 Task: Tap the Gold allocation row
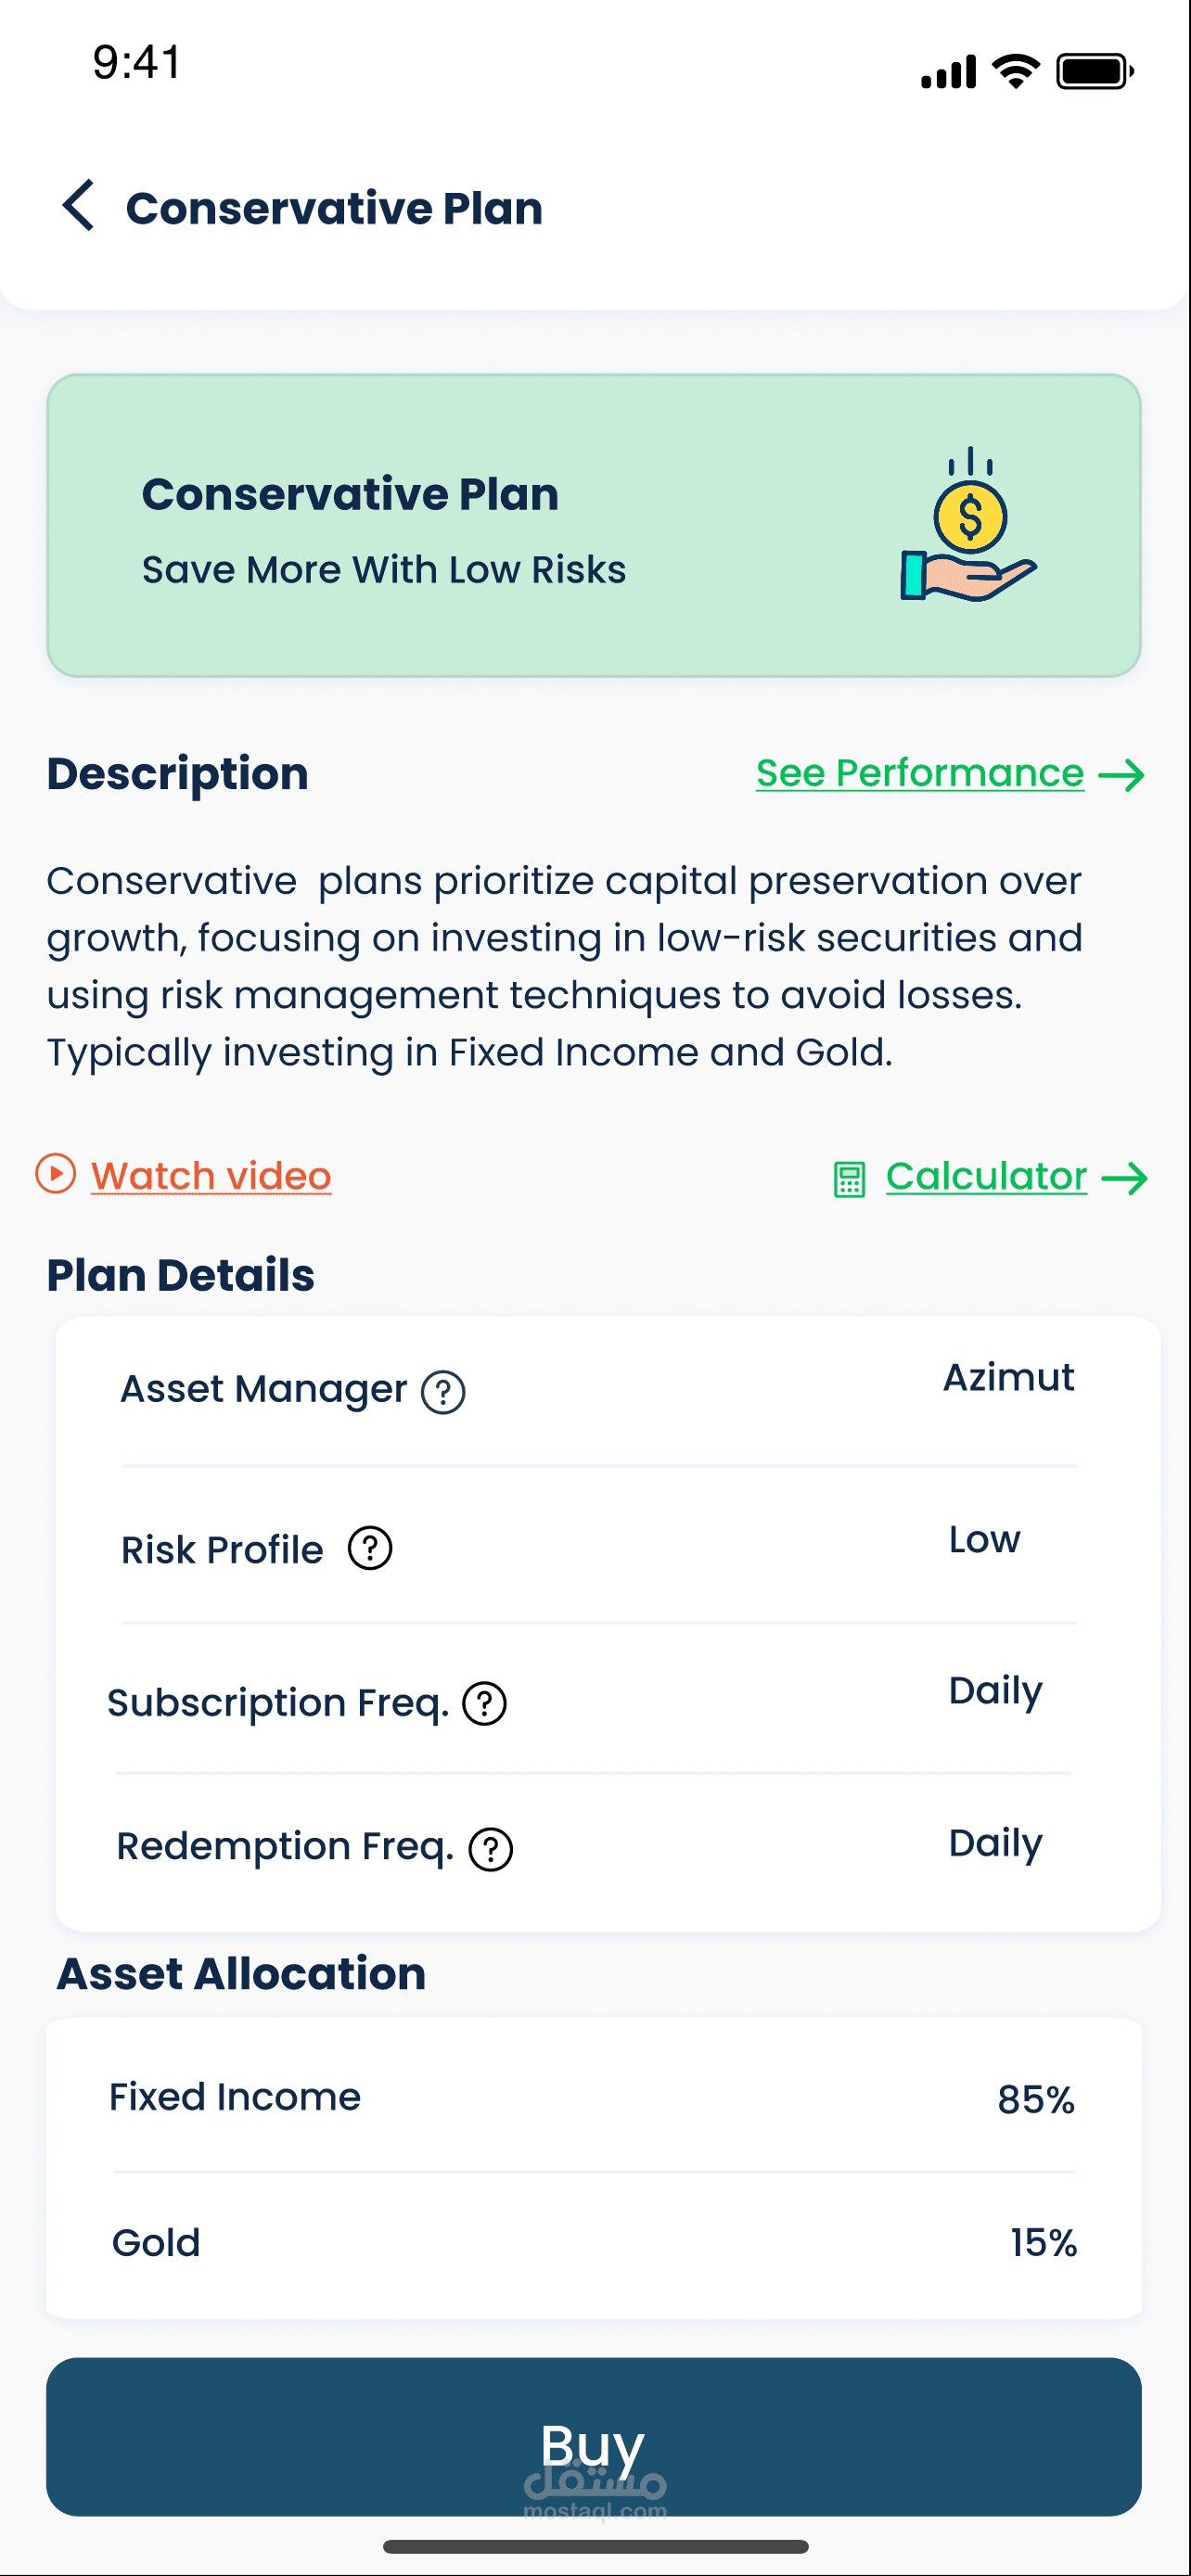pyautogui.click(x=593, y=2243)
